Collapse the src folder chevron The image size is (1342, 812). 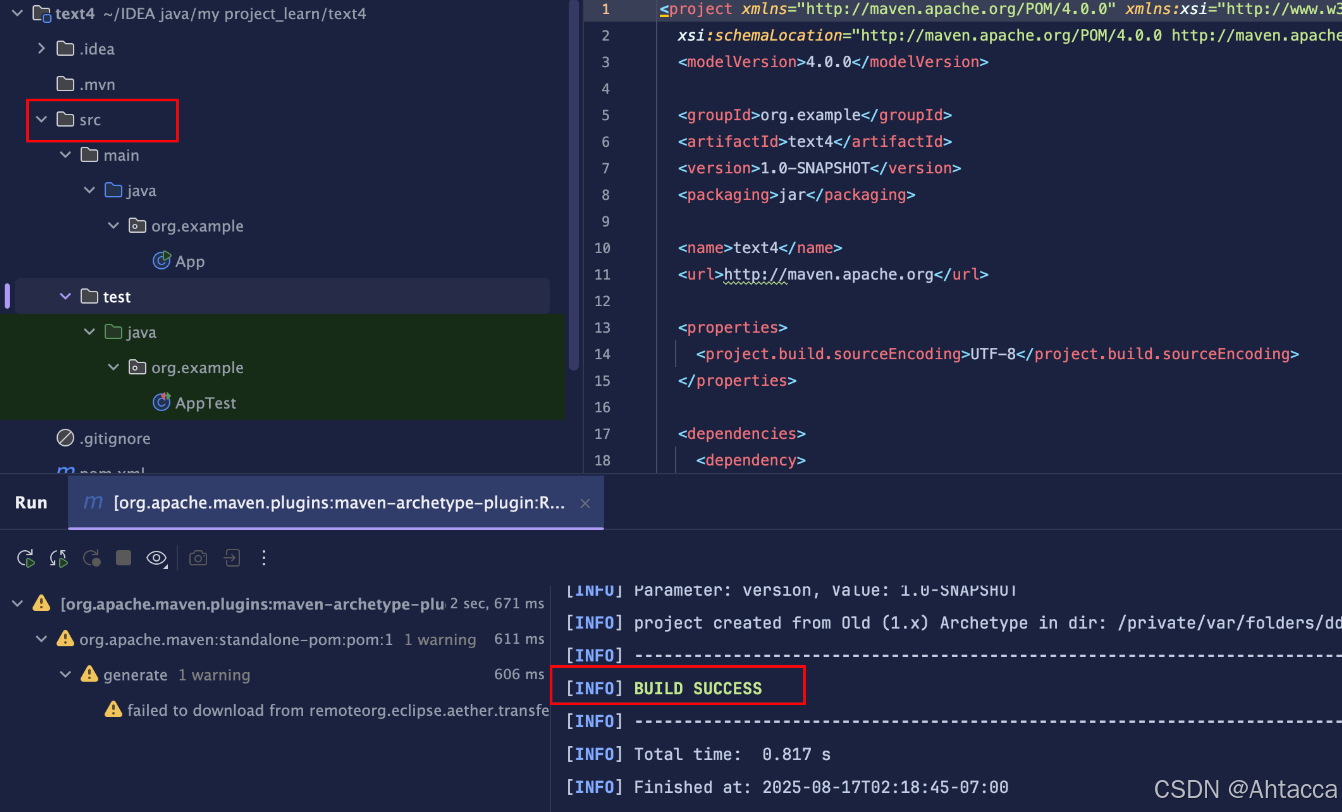pyautogui.click(x=41, y=119)
